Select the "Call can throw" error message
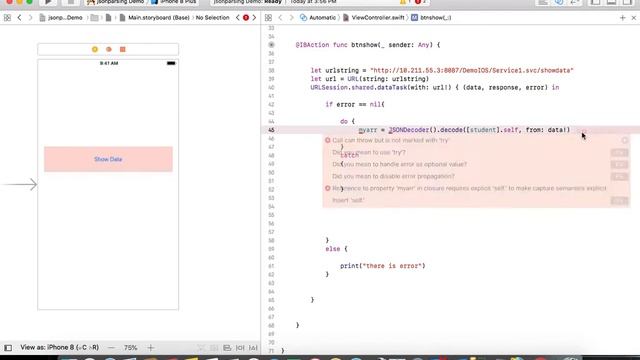This screenshot has height=360, width=640. click(390, 140)
